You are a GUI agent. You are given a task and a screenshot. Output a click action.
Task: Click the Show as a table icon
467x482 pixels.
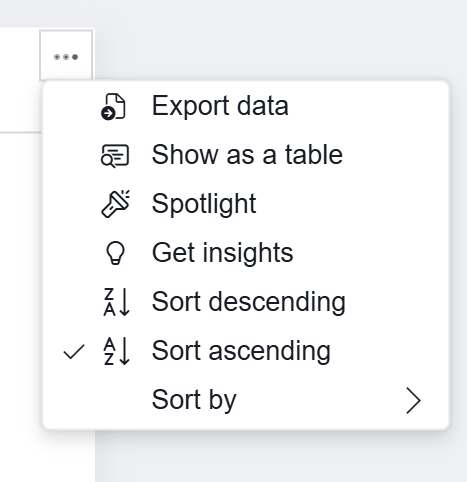115,155
